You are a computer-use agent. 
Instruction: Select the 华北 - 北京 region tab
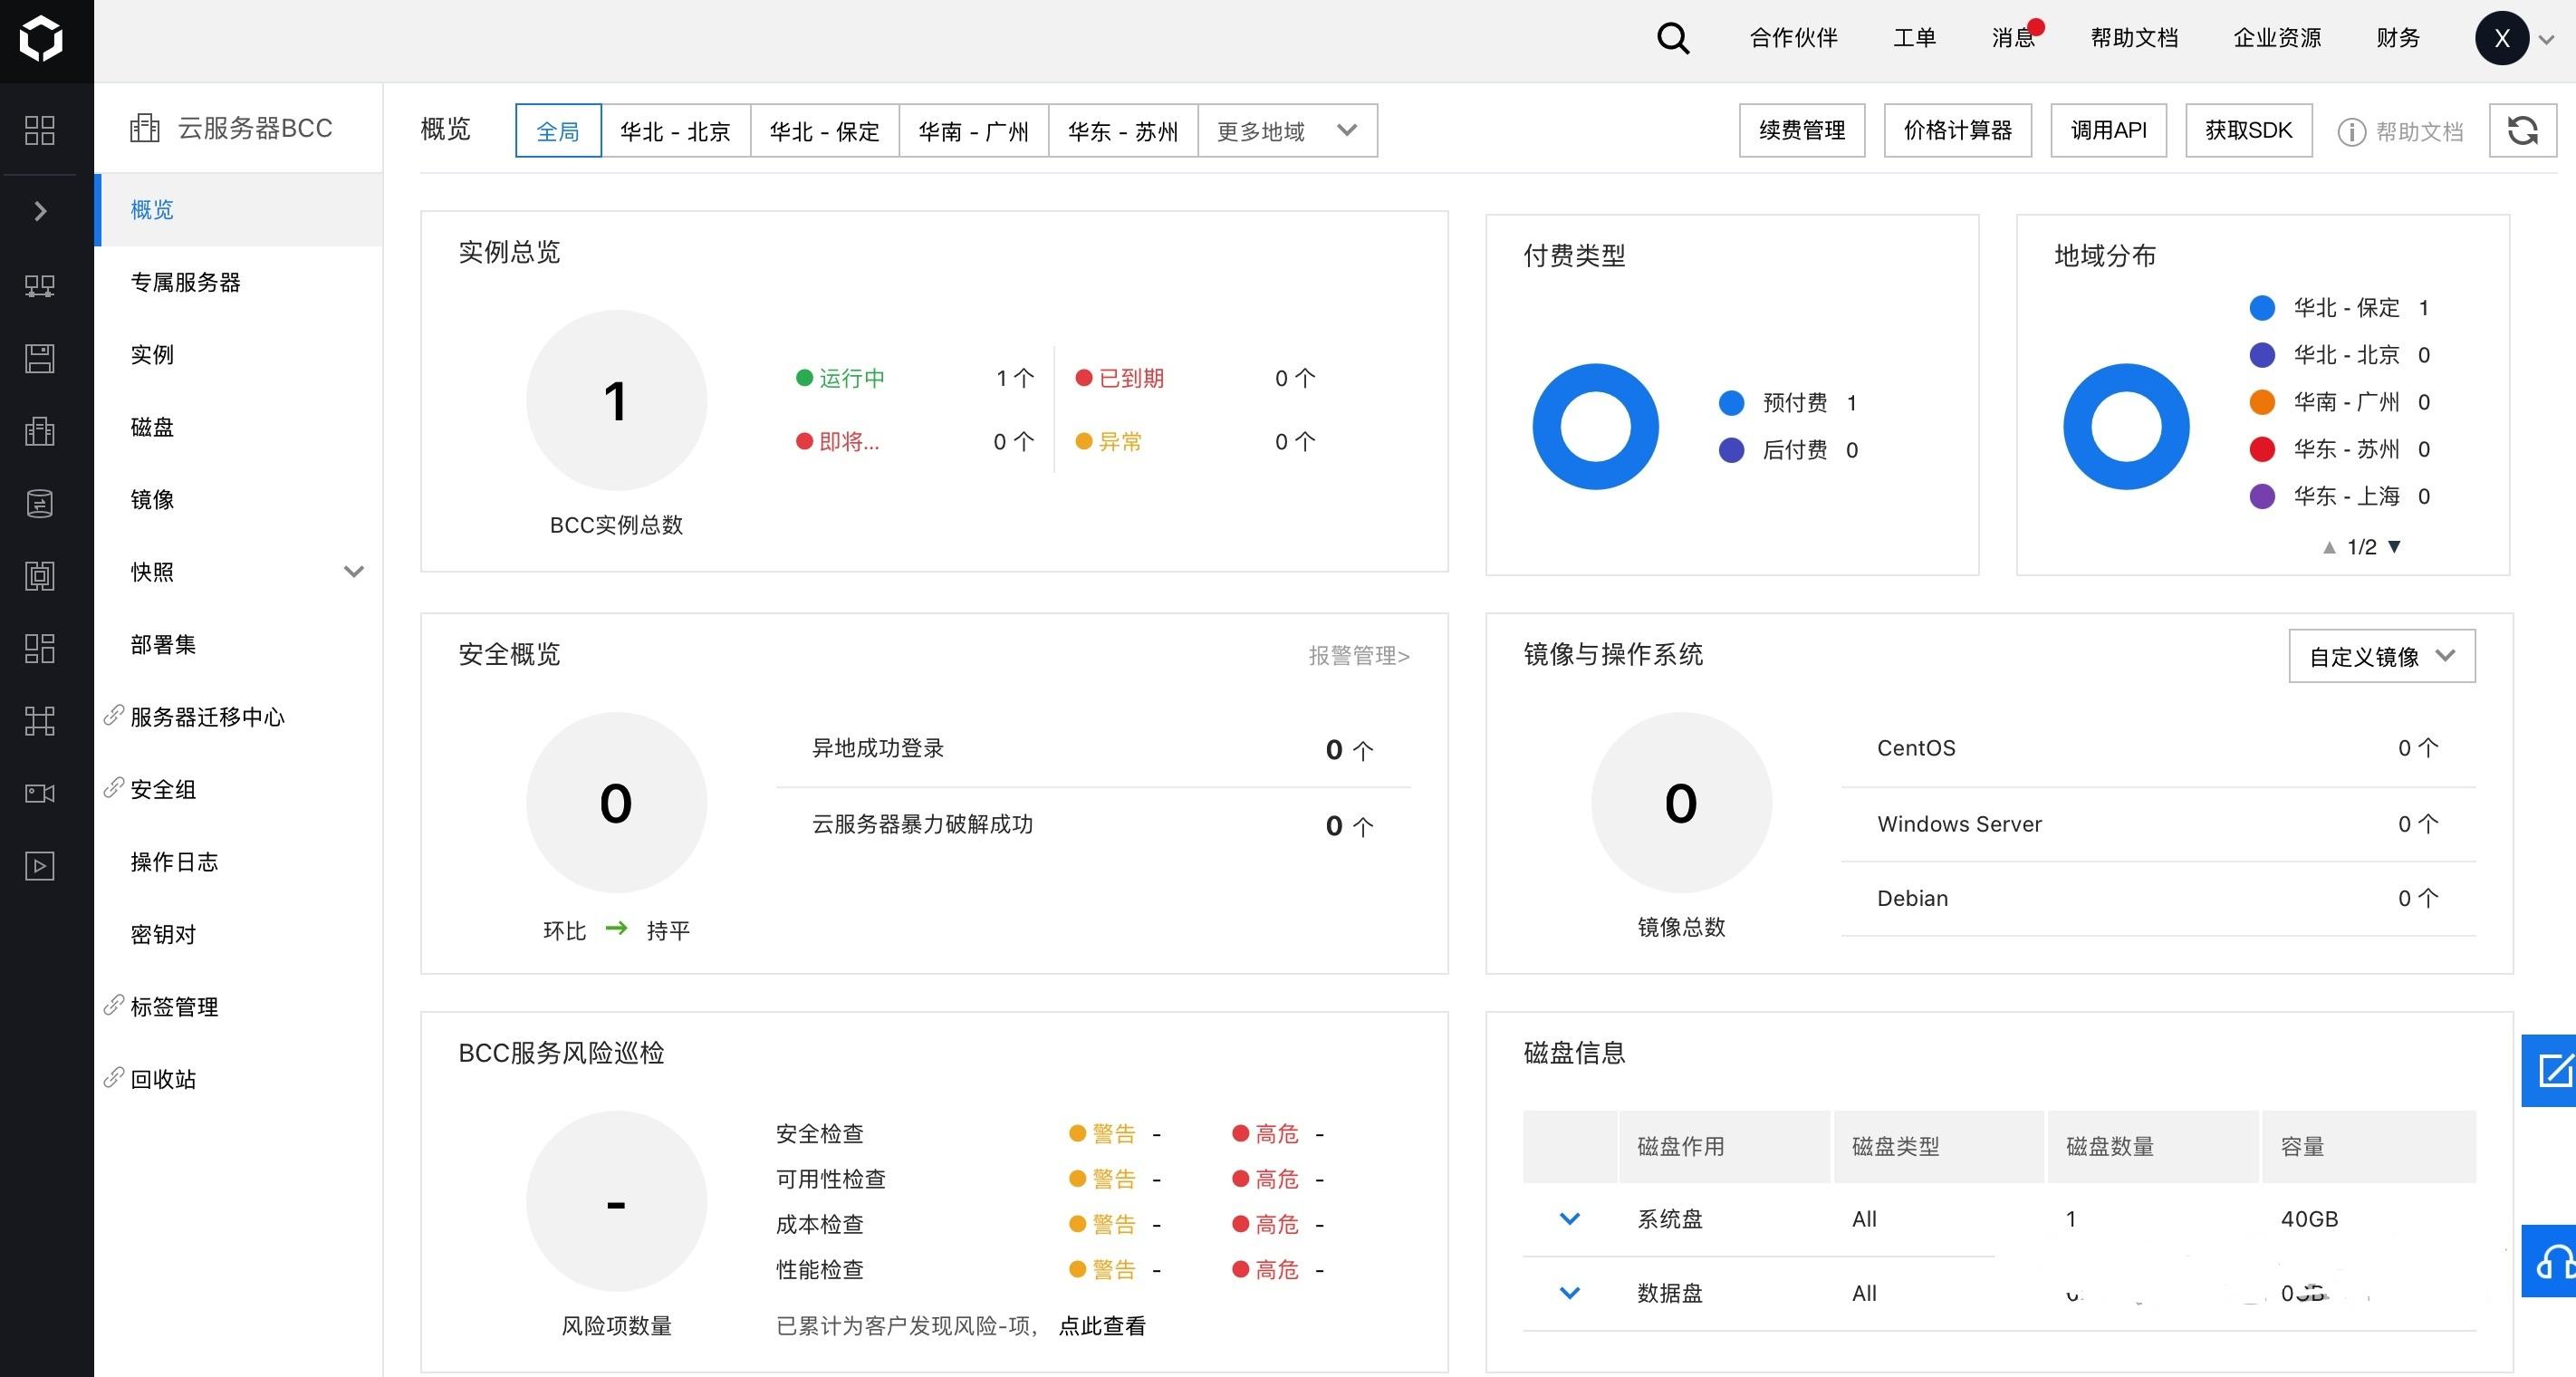coord(675,131)
